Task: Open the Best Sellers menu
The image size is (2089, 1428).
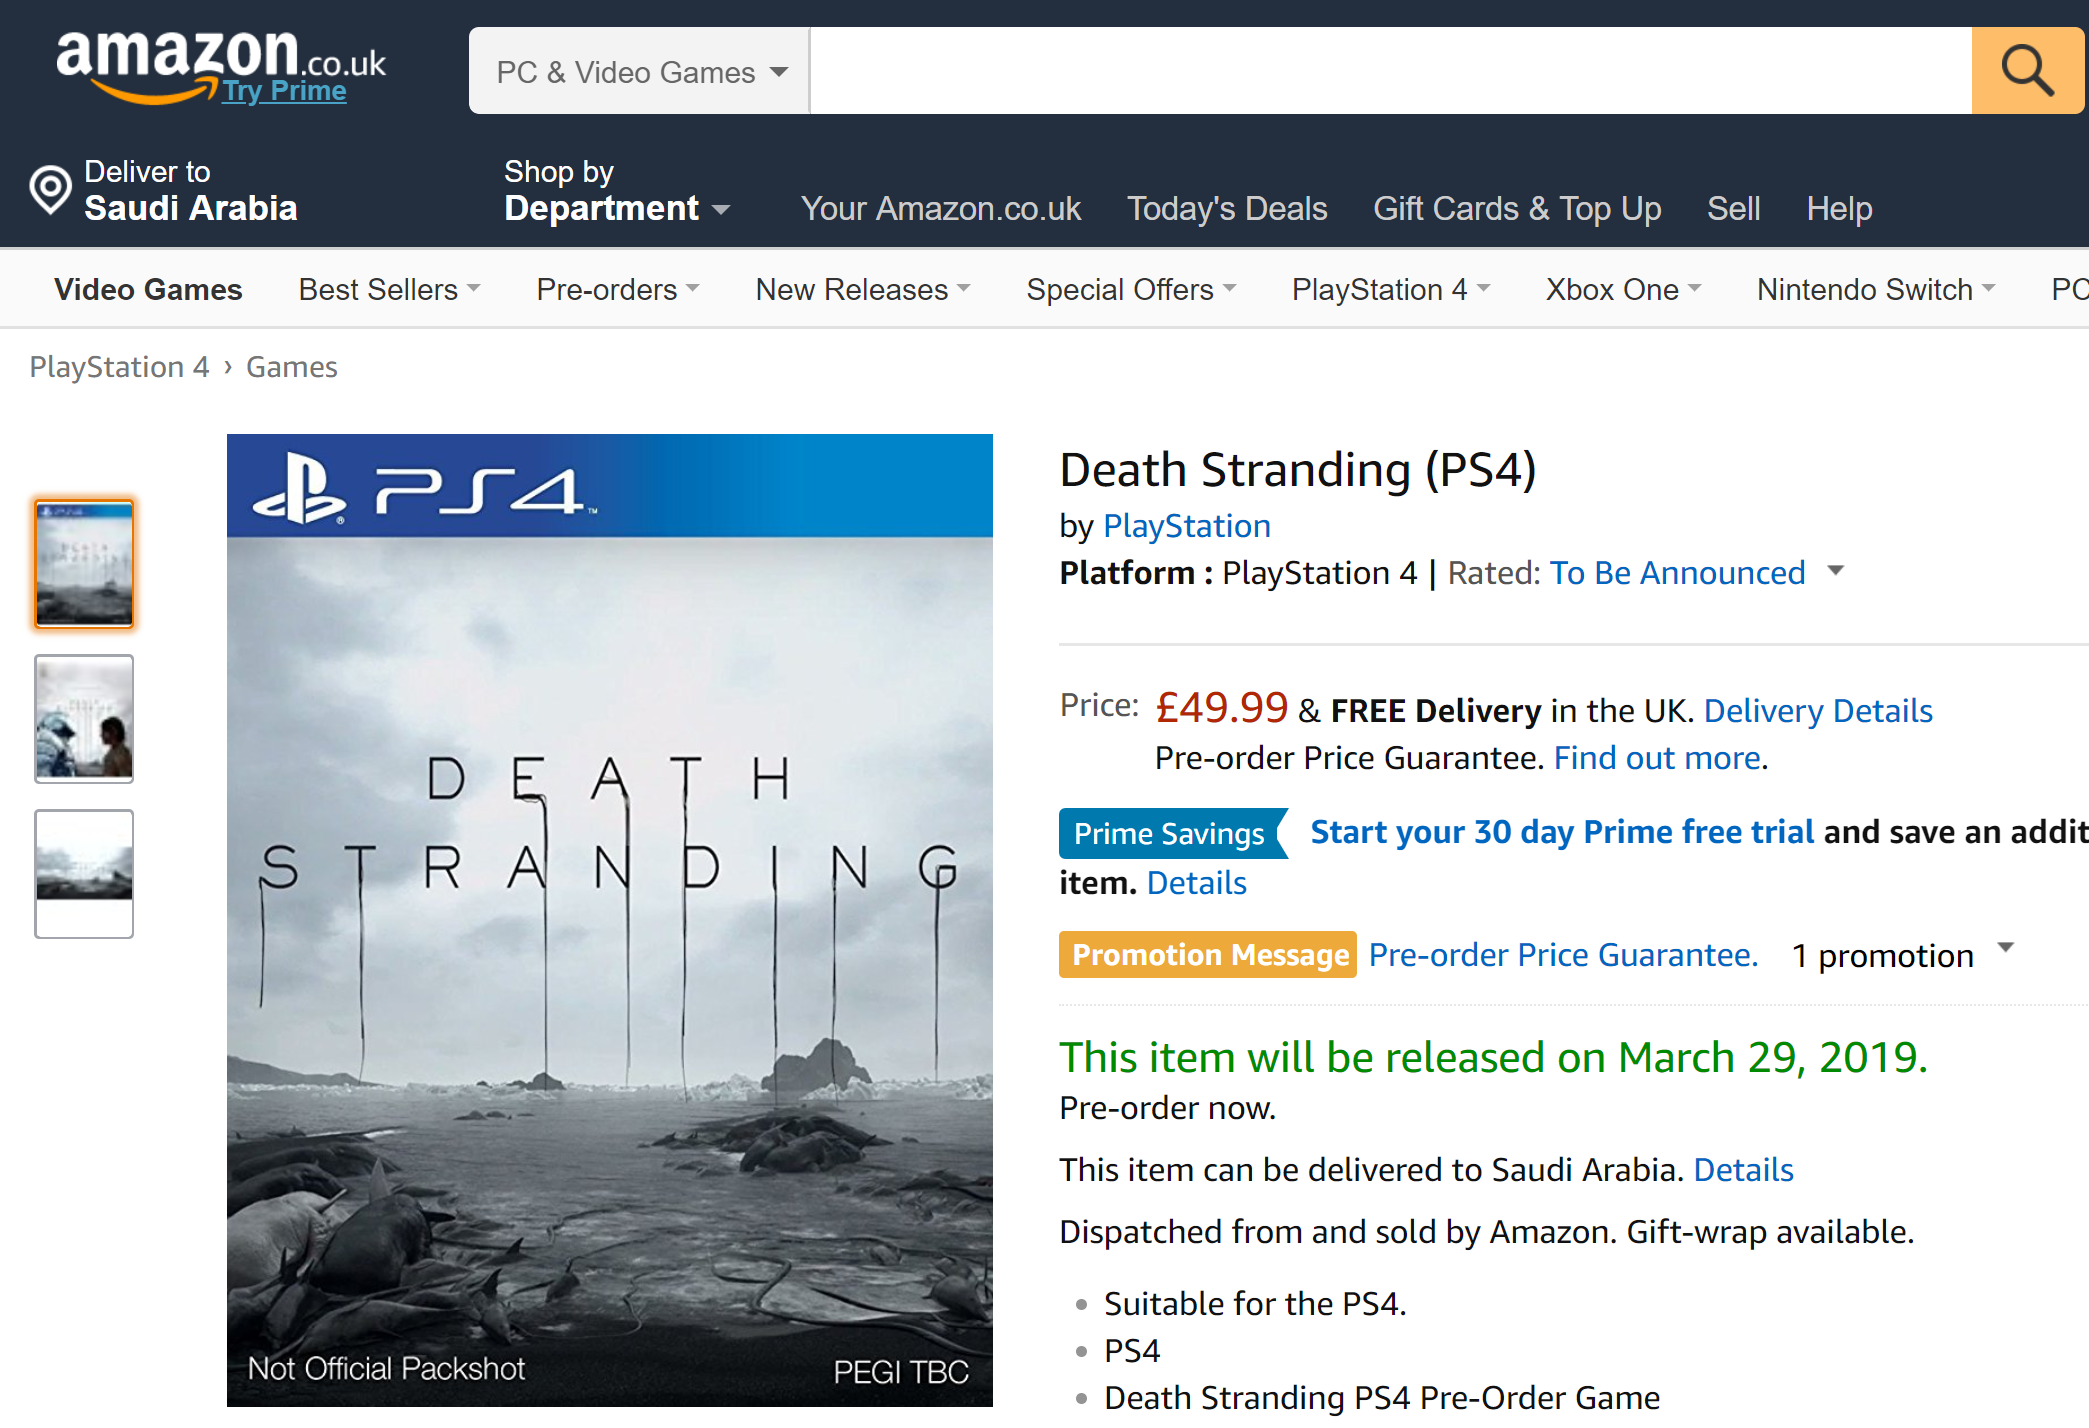Action: click(389, 289)
